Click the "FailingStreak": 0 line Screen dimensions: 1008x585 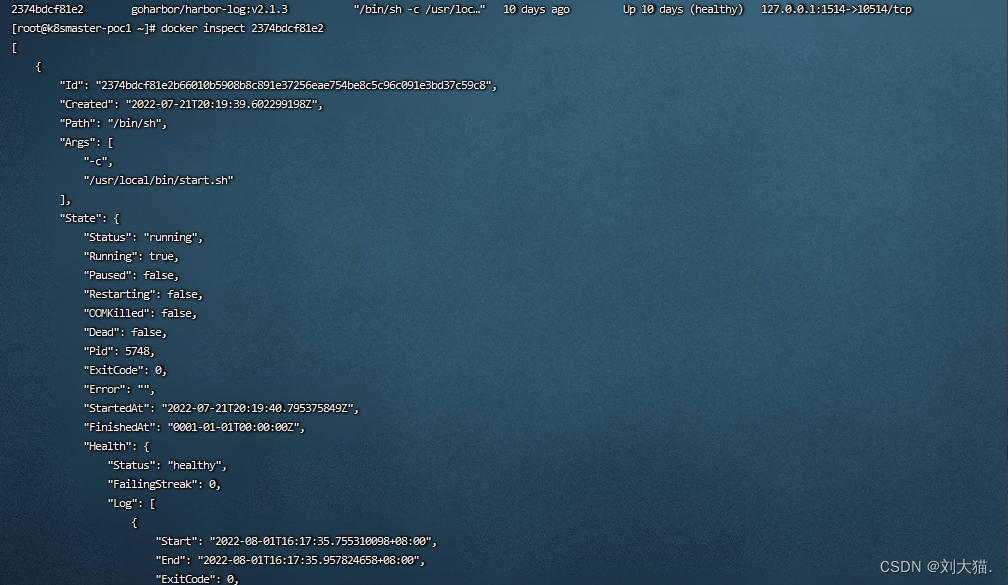(164, 484)
